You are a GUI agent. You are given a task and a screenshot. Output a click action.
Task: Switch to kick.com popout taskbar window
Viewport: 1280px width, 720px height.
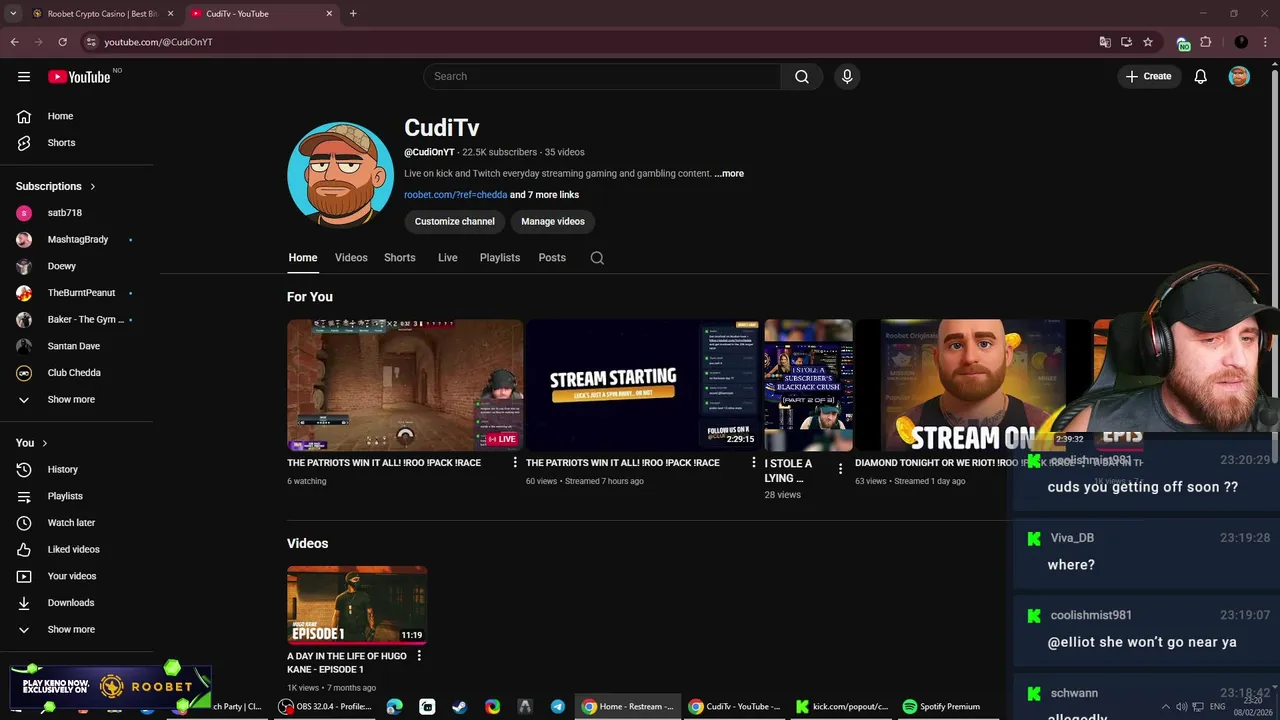[x=841, y=707]
